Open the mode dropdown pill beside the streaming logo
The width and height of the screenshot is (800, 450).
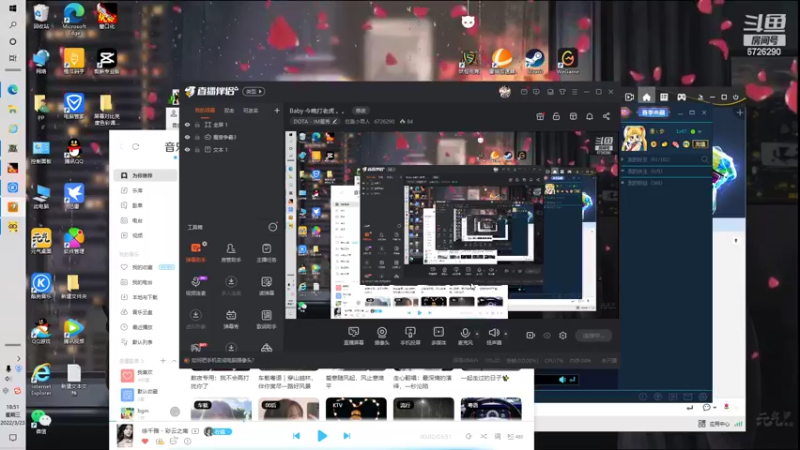[x=254, y=91]
